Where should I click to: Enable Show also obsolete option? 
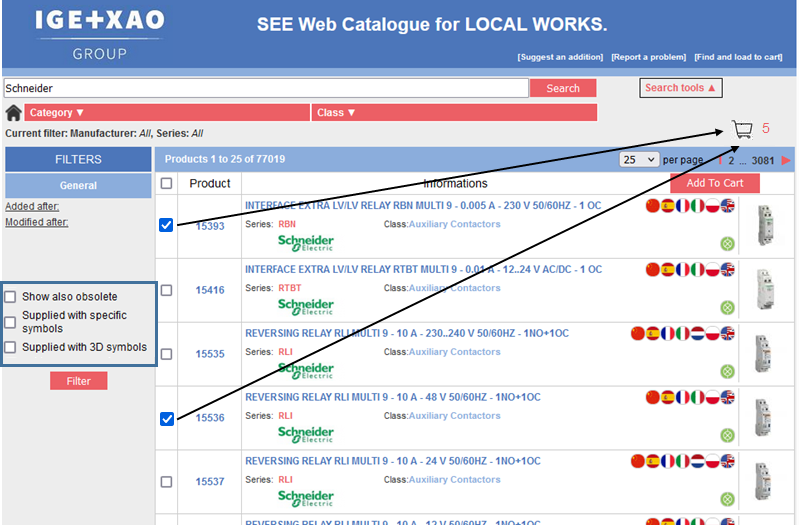pyautogui.click(x=10, y=297)
